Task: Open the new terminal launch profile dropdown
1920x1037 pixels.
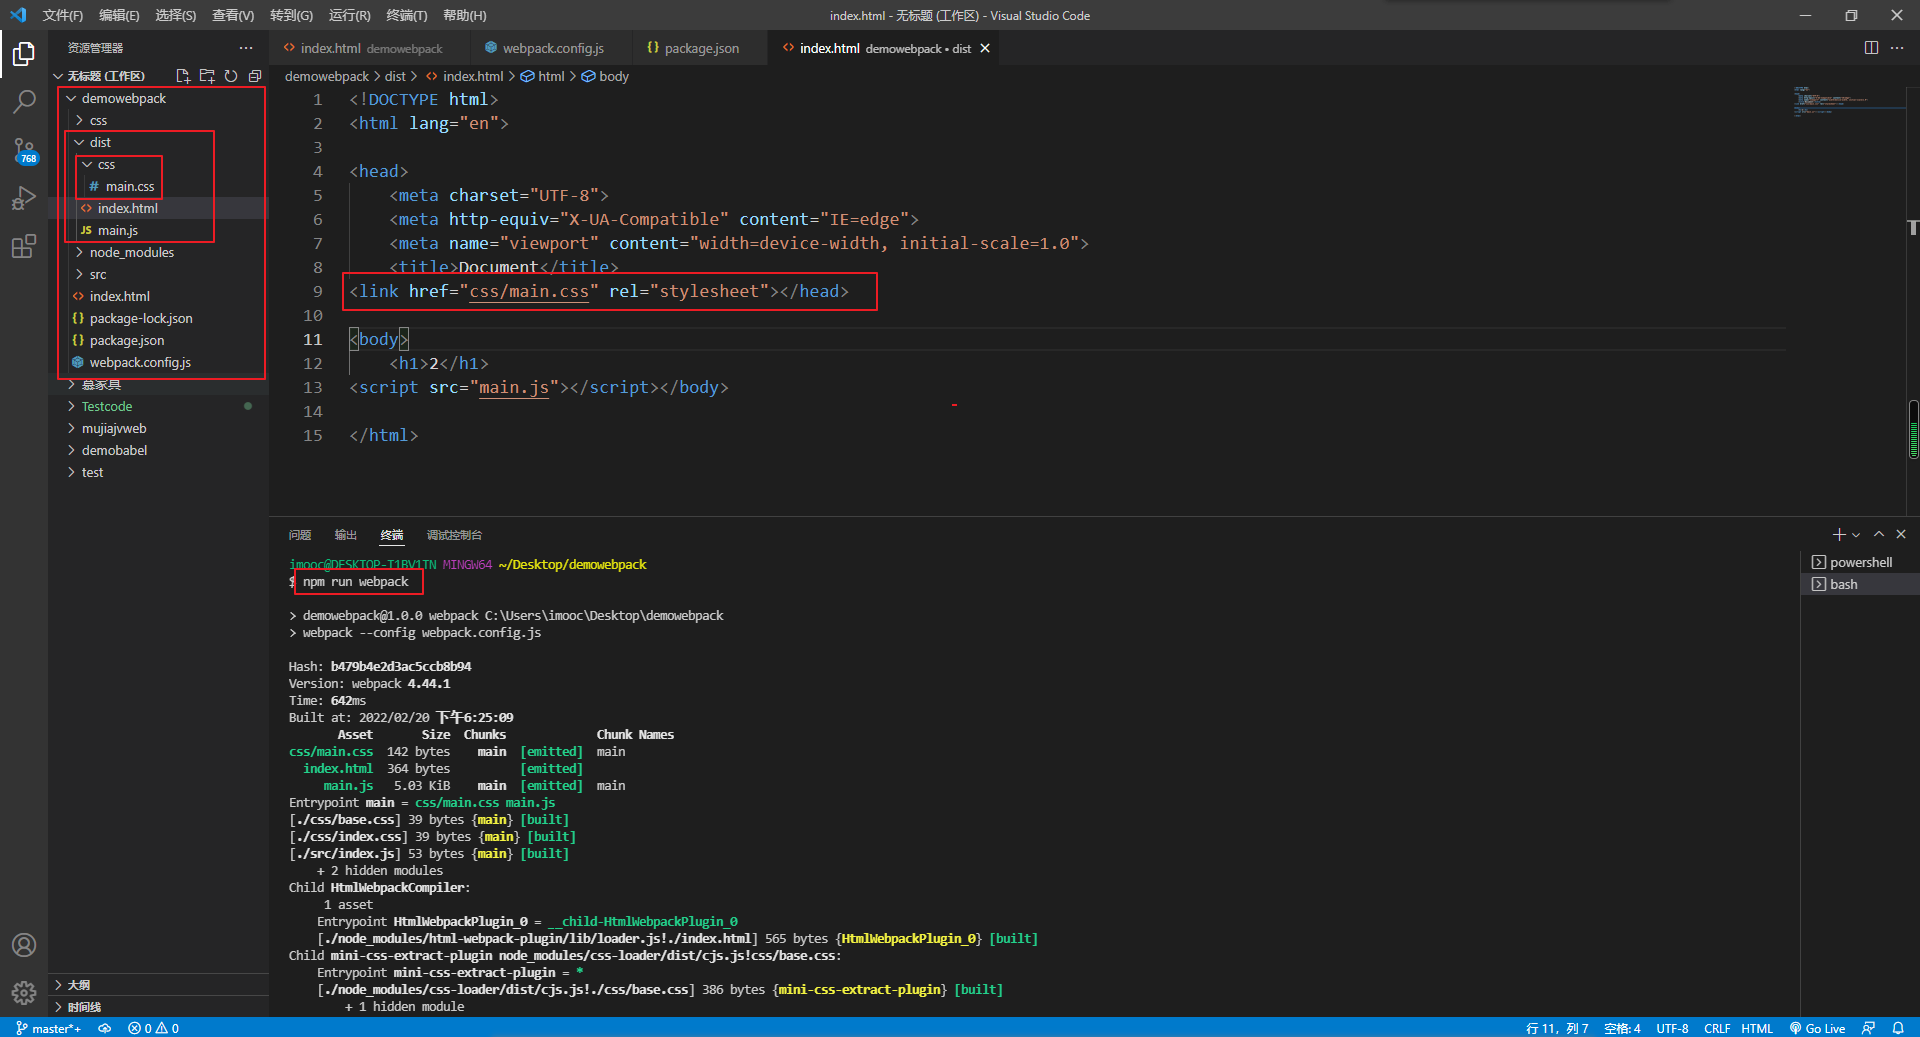Action: [1856, 535]
